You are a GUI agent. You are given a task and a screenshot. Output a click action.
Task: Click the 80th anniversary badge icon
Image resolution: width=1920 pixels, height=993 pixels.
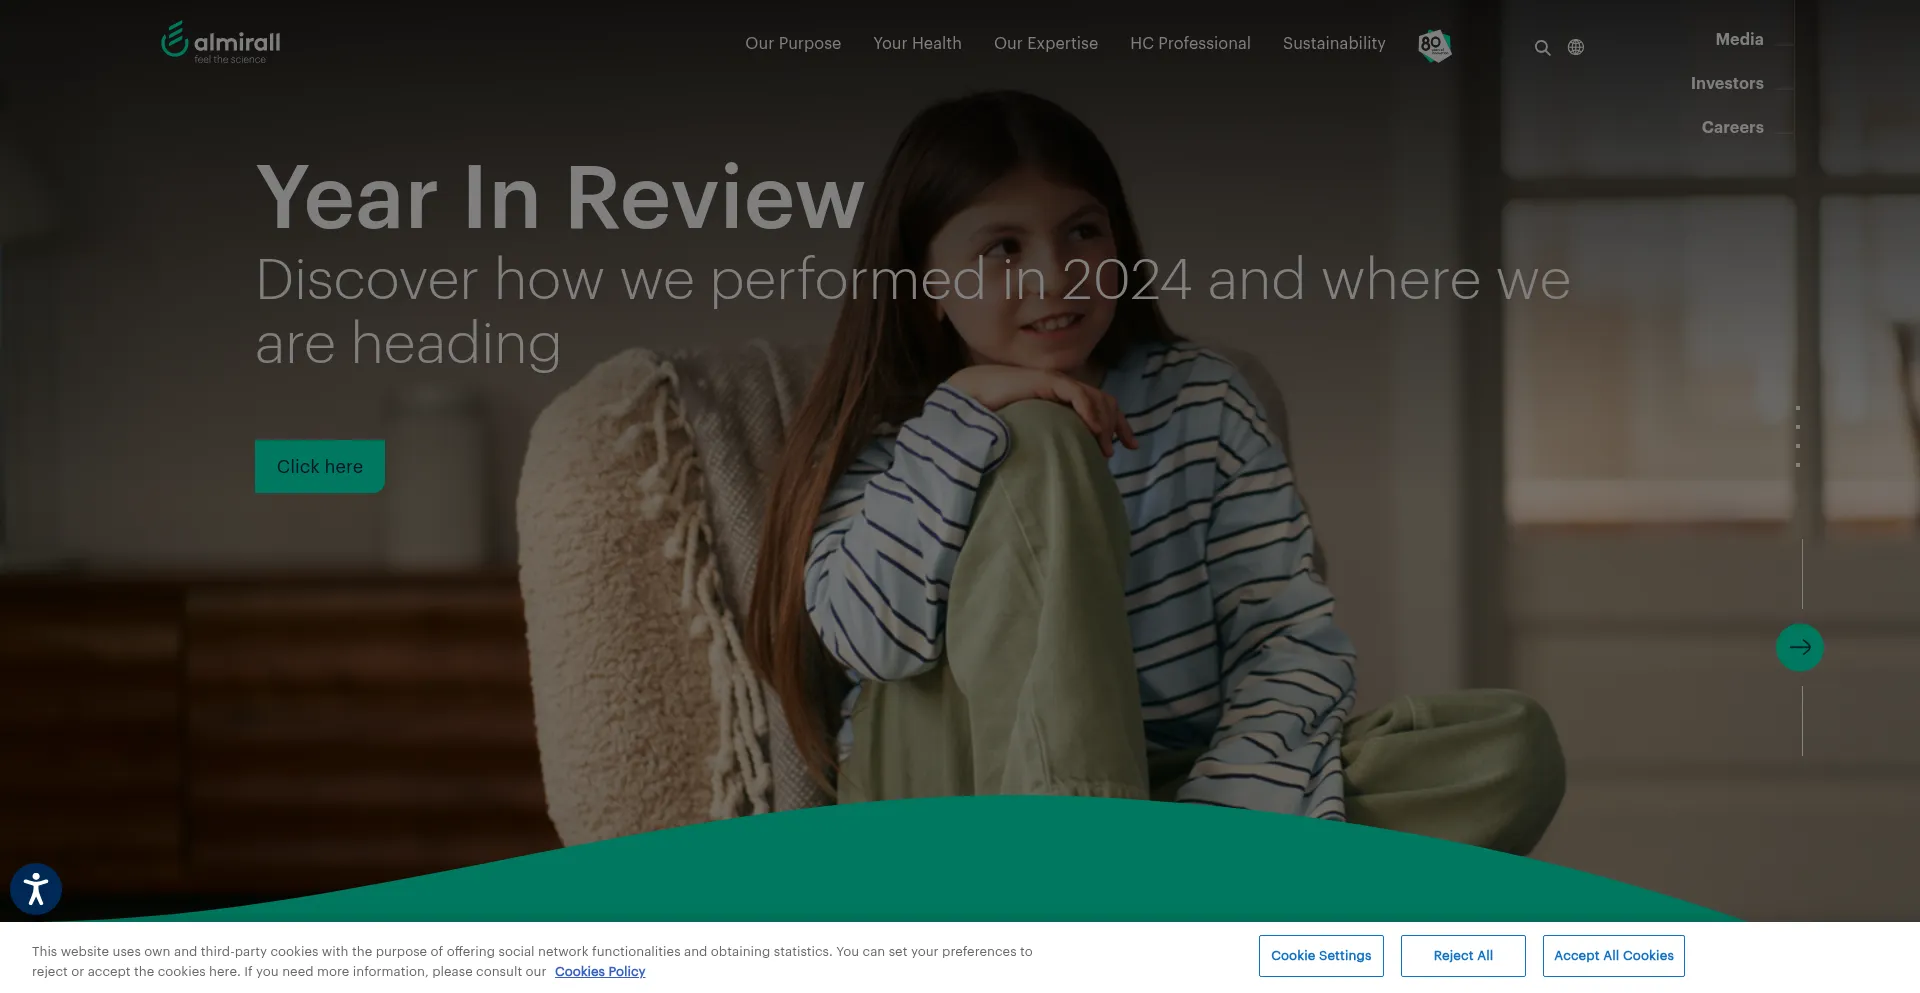[1435, 45]
